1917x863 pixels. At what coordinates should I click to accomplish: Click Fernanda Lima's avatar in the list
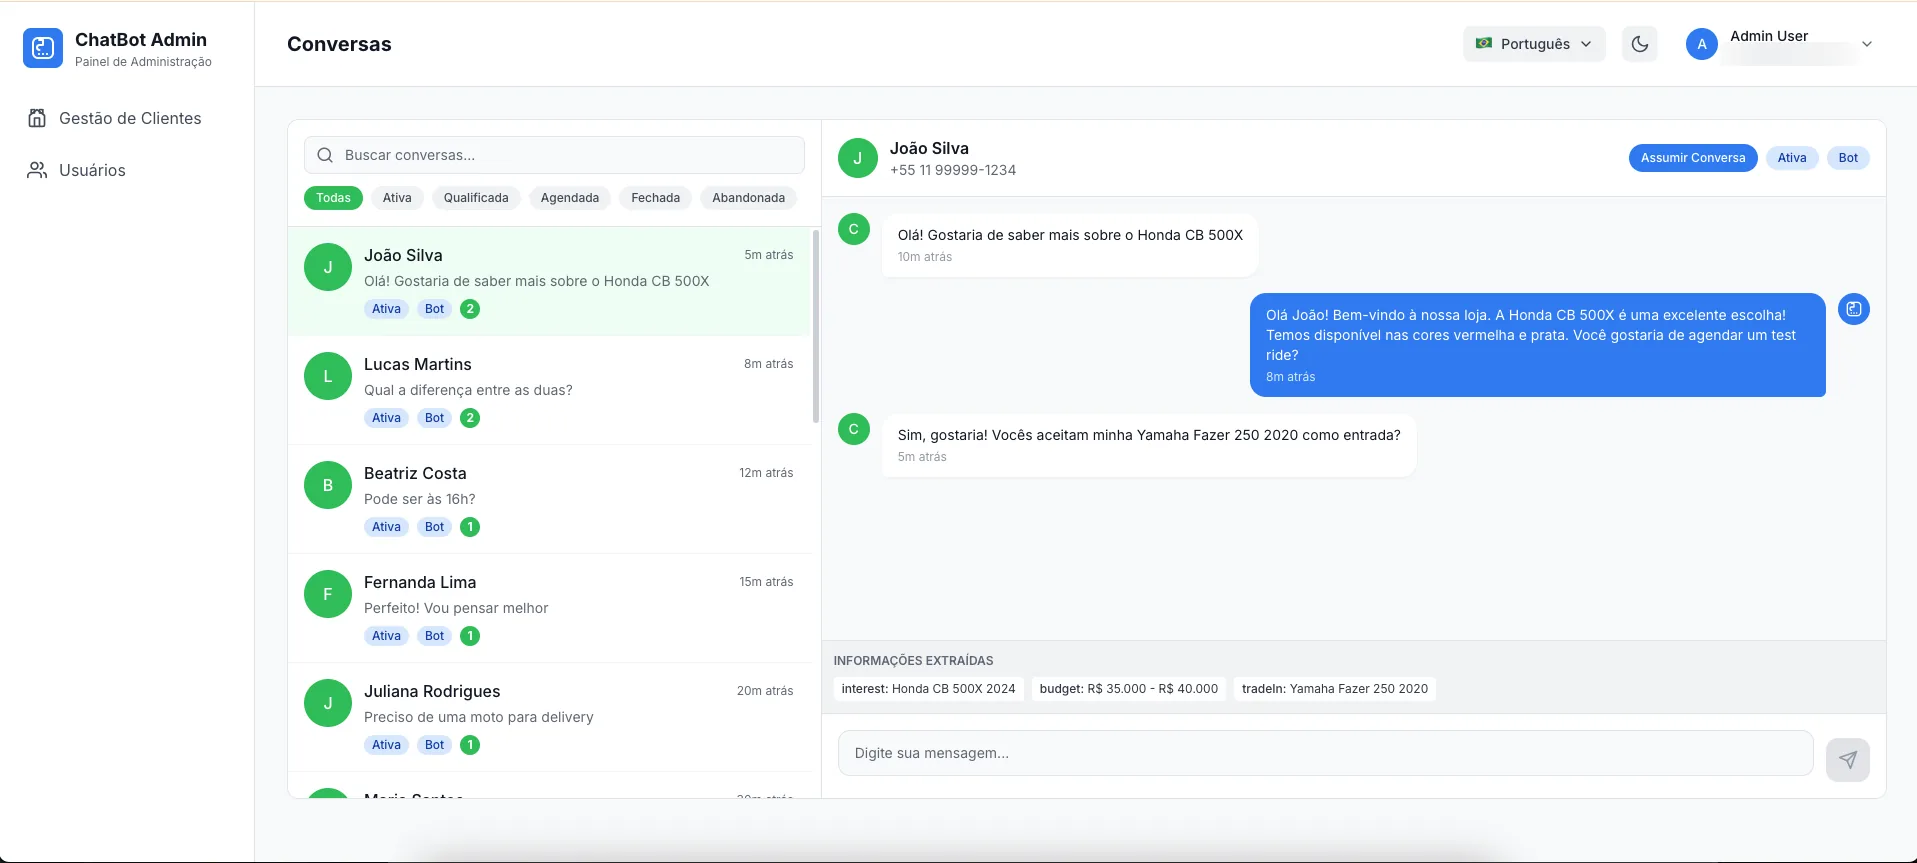pyautogui.click(x=328, y=594)
